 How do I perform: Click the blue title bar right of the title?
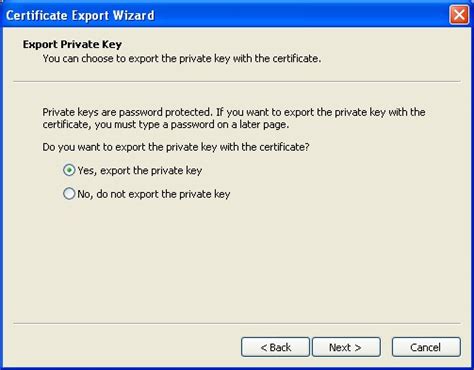(x=300, y=15)
